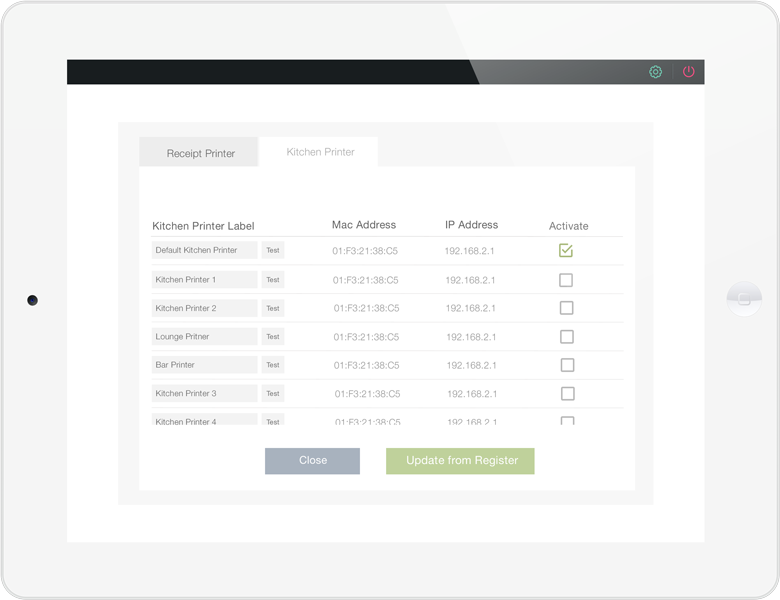Check the Bar Printer activate box
Screen dimensions: 780x600
pyautogui.click(x=567, y=365)
